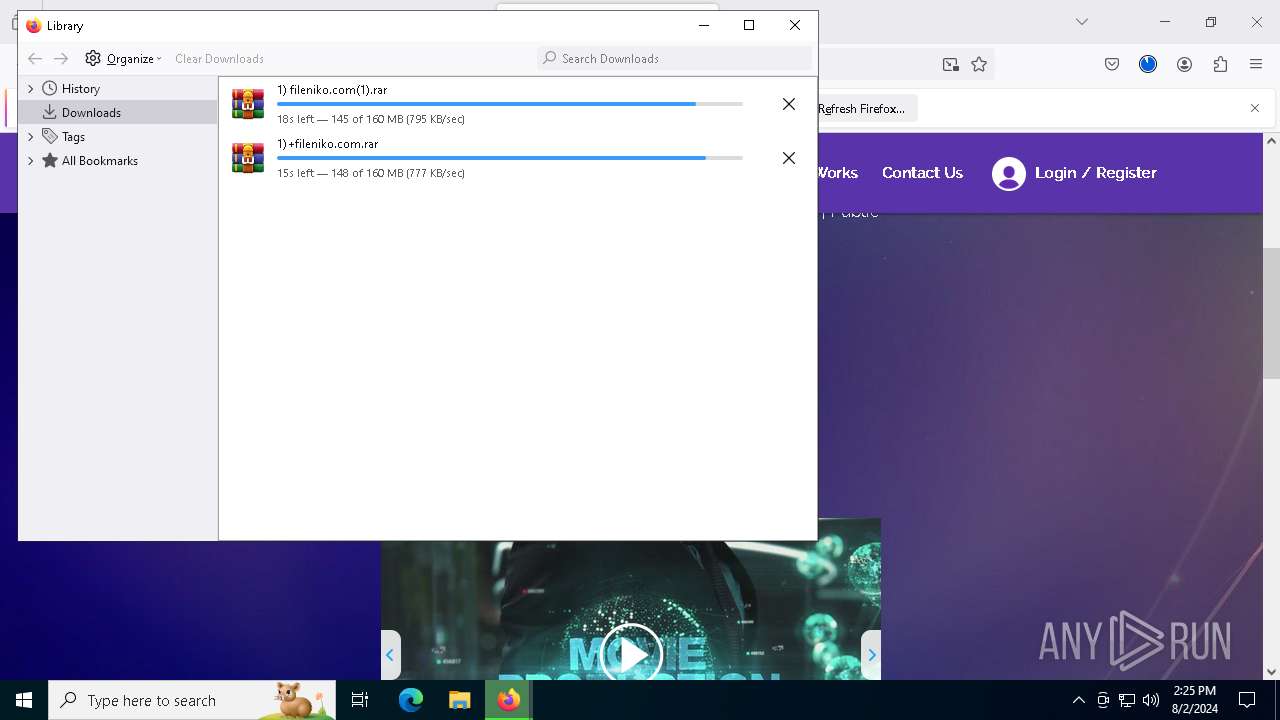The image size is (1280, 720).
Task: Click the user avatar icon by Login
Action: tap(1009, 174)
